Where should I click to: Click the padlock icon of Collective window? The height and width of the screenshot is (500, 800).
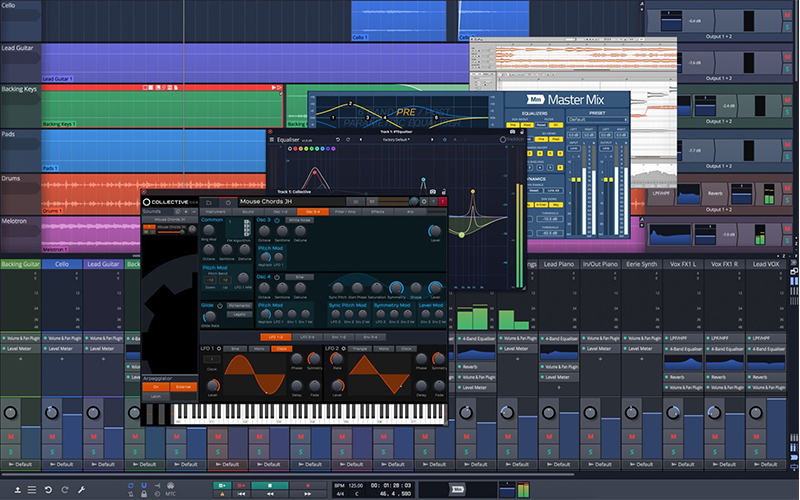pyautogui.click(x=444, y=192)
